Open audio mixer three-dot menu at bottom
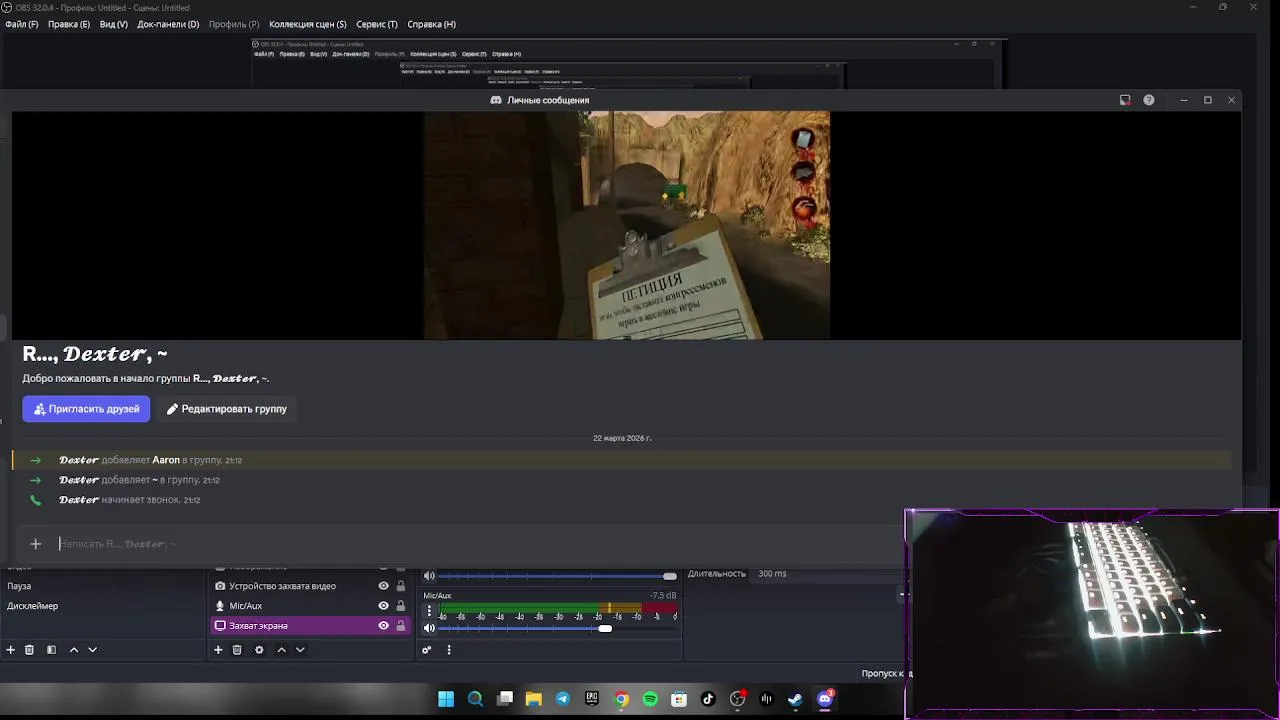The width and height of the screenshot is (1280, 720). [449, 650]
